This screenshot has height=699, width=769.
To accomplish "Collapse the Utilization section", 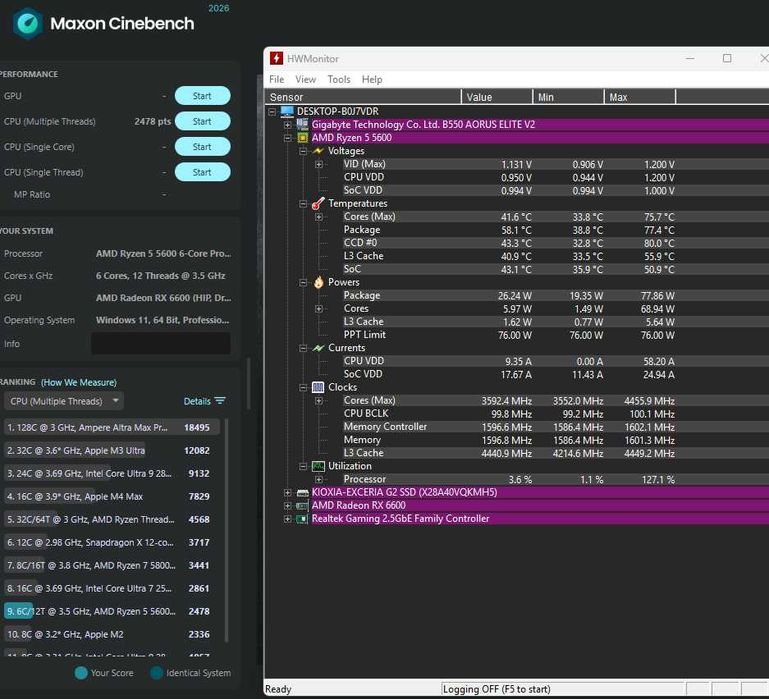I will 303,466.
